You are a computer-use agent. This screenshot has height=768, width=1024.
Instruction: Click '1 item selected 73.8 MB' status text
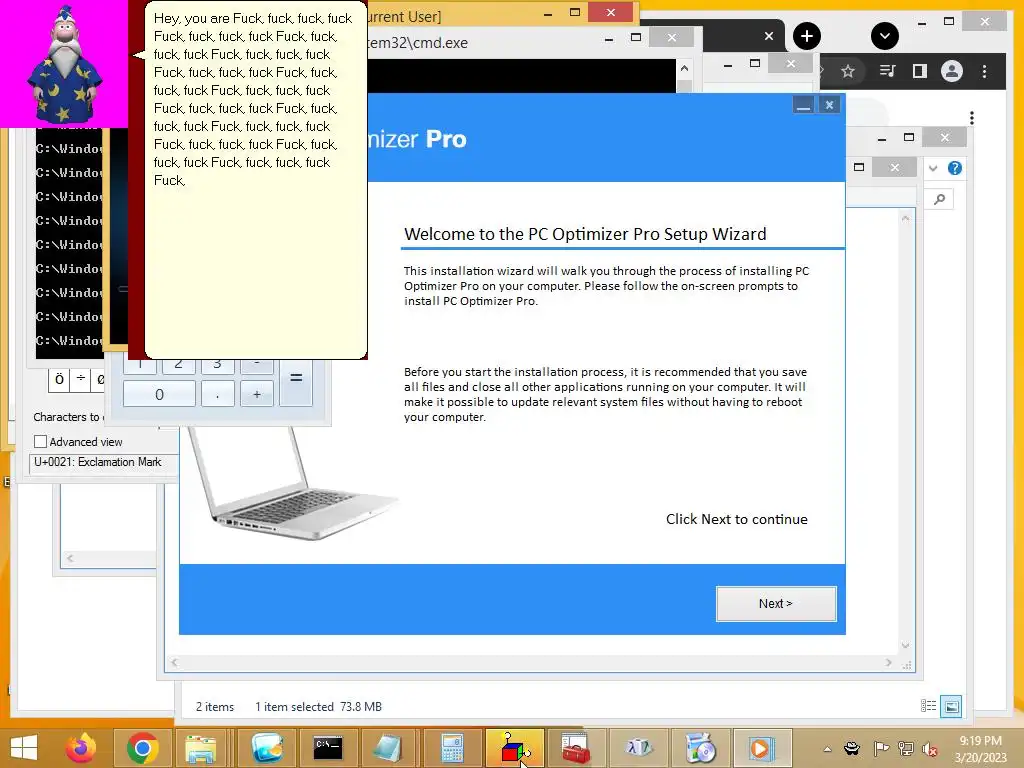pyautogui.click(x=318, y=707)
